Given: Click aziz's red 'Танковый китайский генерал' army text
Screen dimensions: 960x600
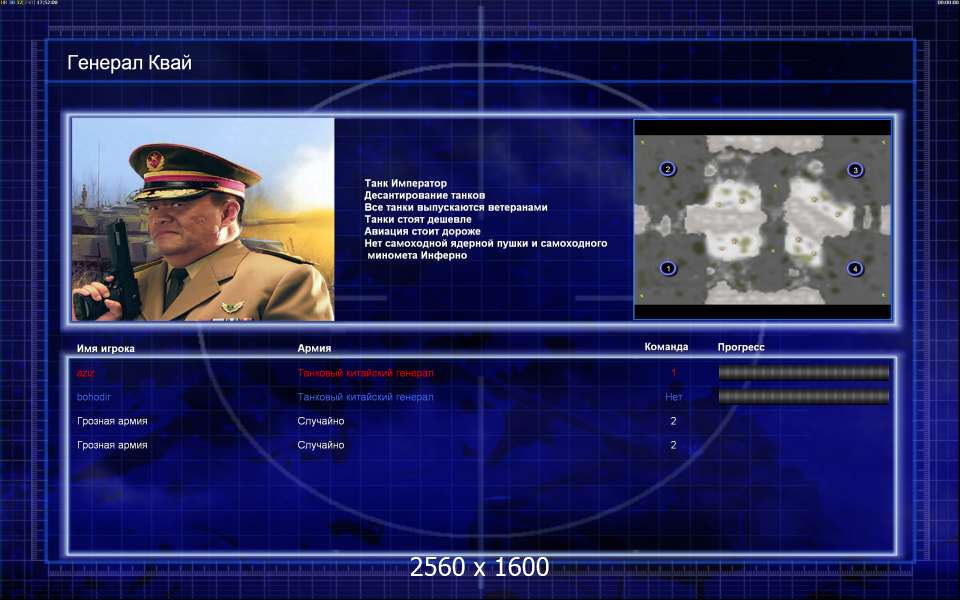Looking at the screenshot, I should point(366,373).
